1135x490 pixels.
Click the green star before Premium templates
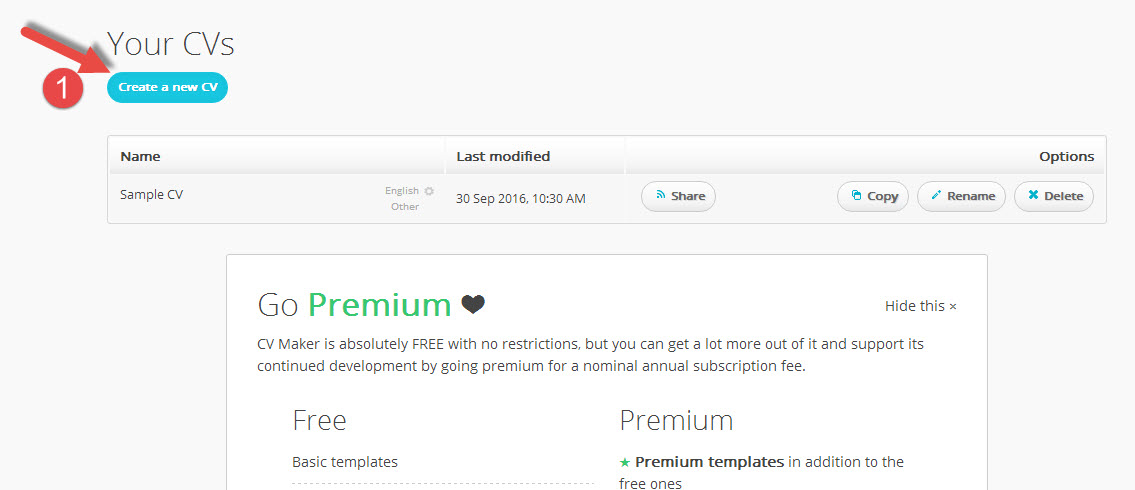(x=625, y=462)
